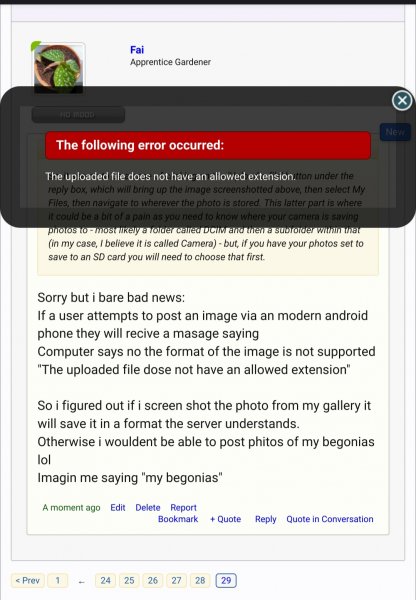Reply to Fai's post
This screenshot has width=416, height=600.
pyautogui.click(x=266, y=519)
